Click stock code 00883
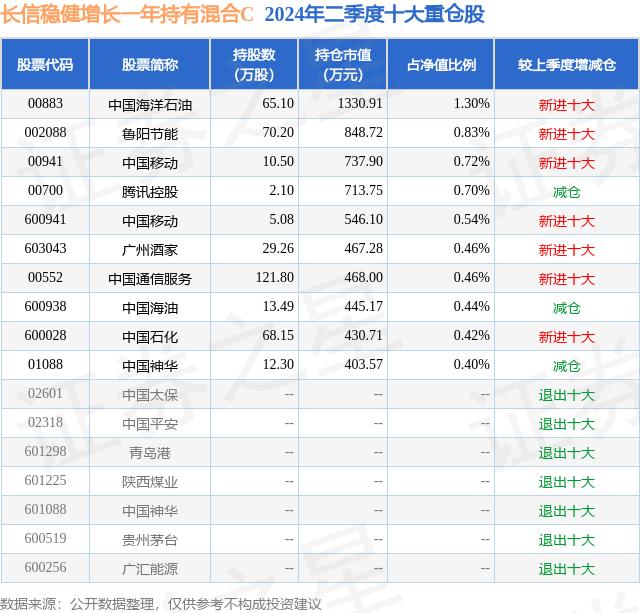 click(x=45, y=104)
